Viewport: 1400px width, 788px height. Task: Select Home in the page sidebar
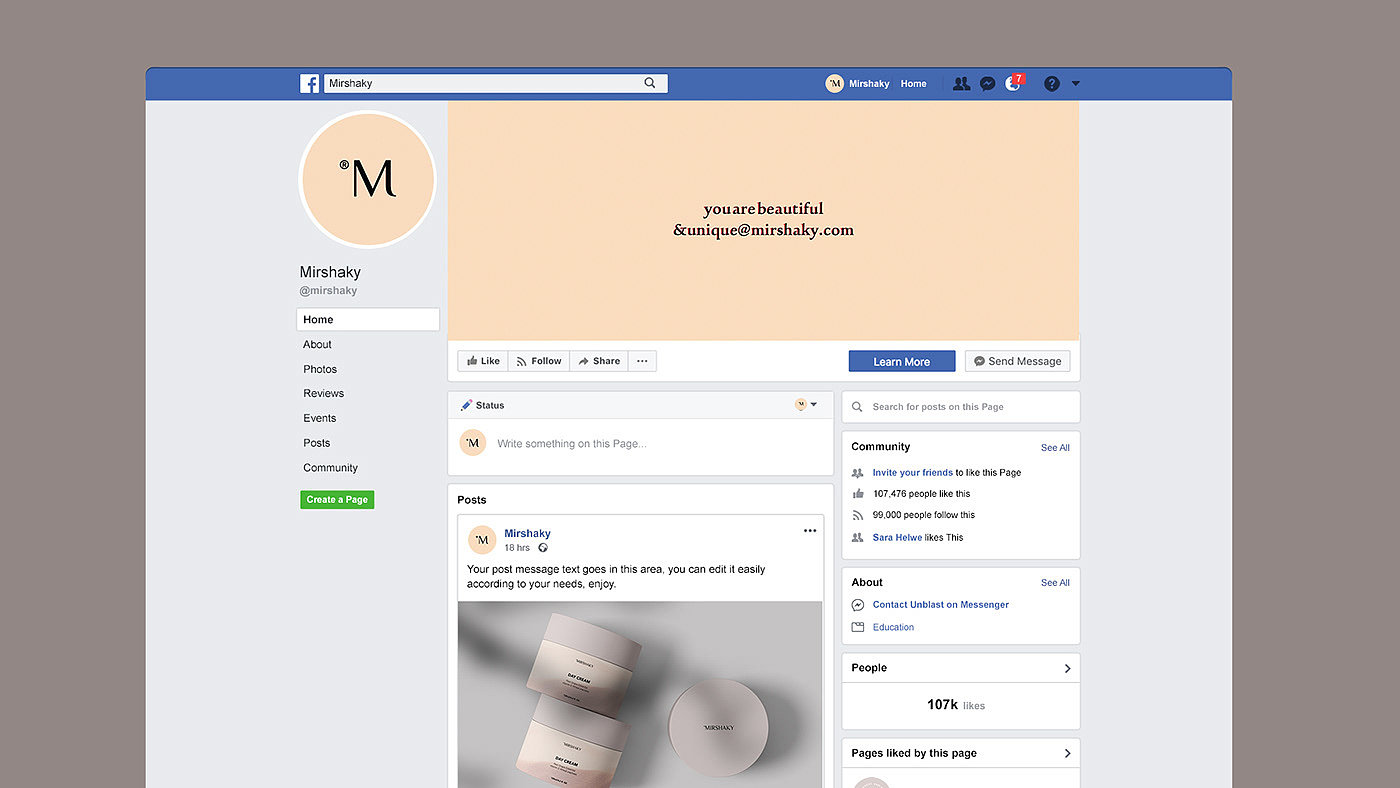[368, 320]
